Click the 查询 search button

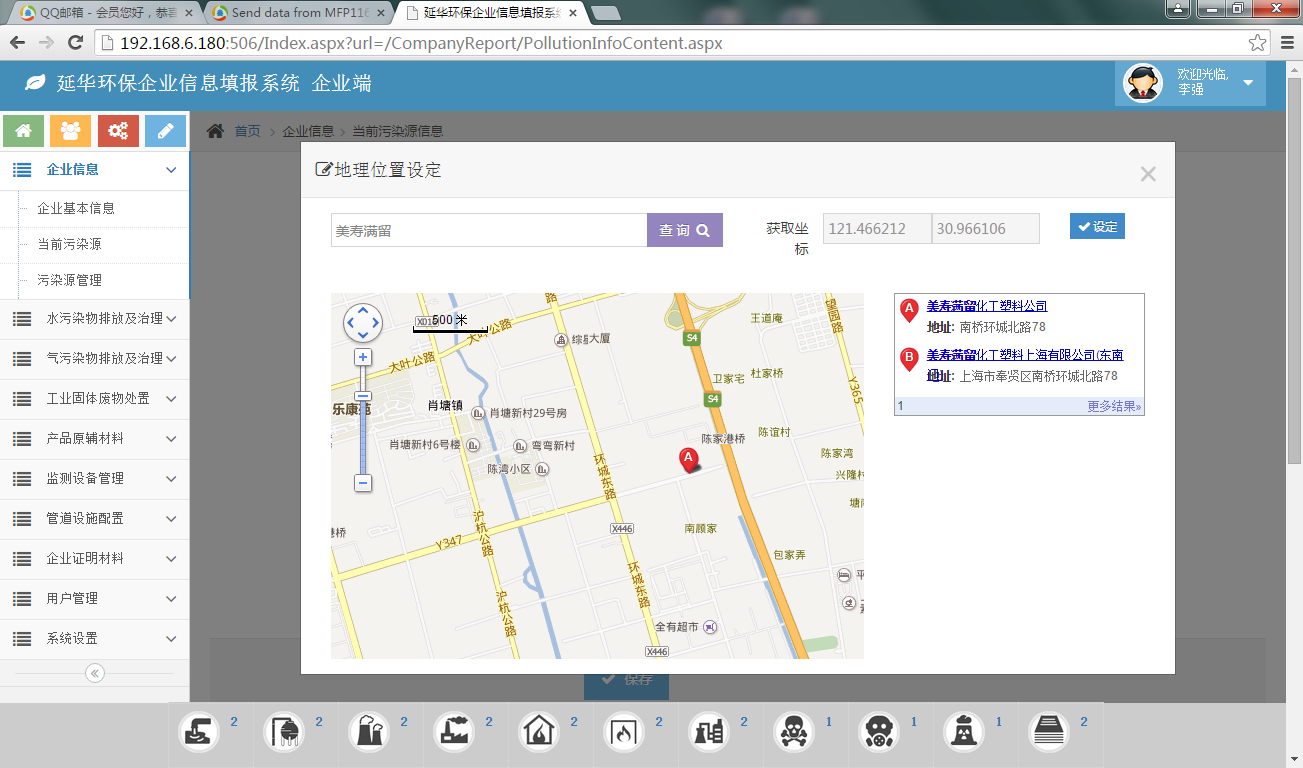(x=684, y=230)
